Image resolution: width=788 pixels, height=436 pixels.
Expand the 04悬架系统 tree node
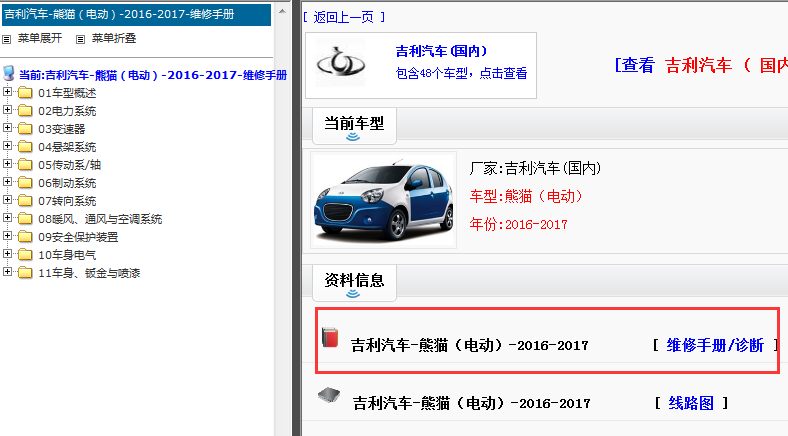click(7, 146)
